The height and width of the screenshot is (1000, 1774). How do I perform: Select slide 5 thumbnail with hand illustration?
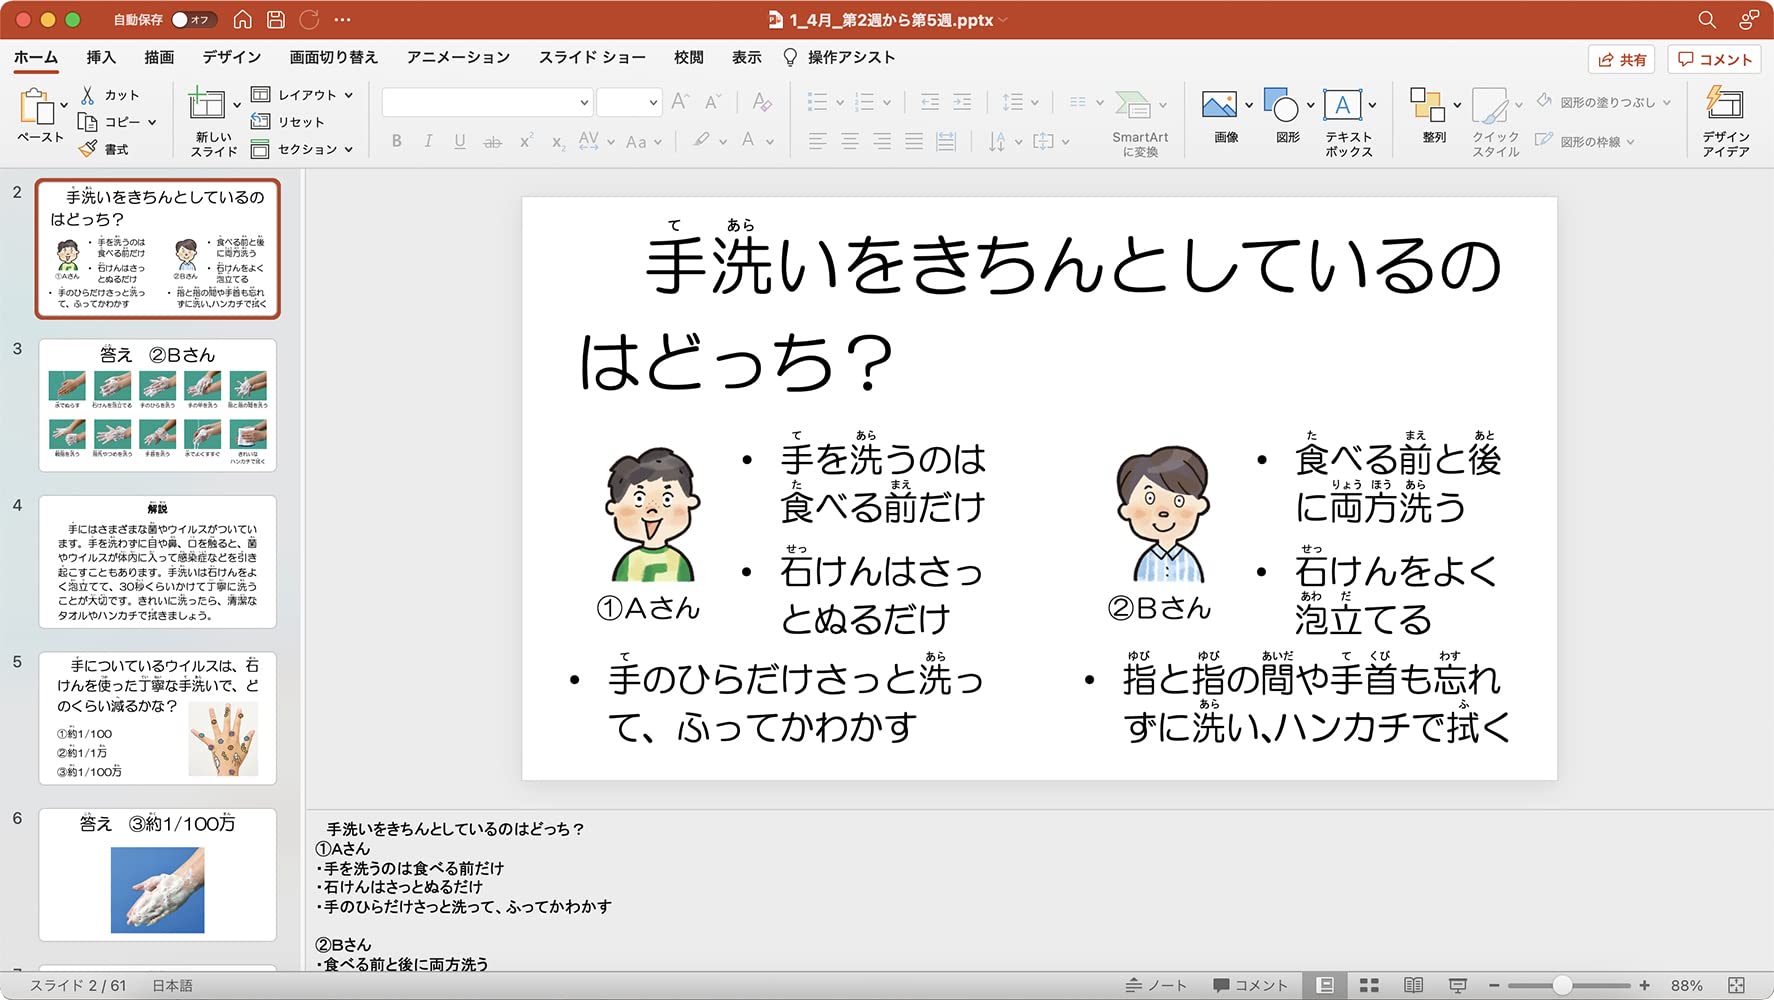tap(157, 718)
